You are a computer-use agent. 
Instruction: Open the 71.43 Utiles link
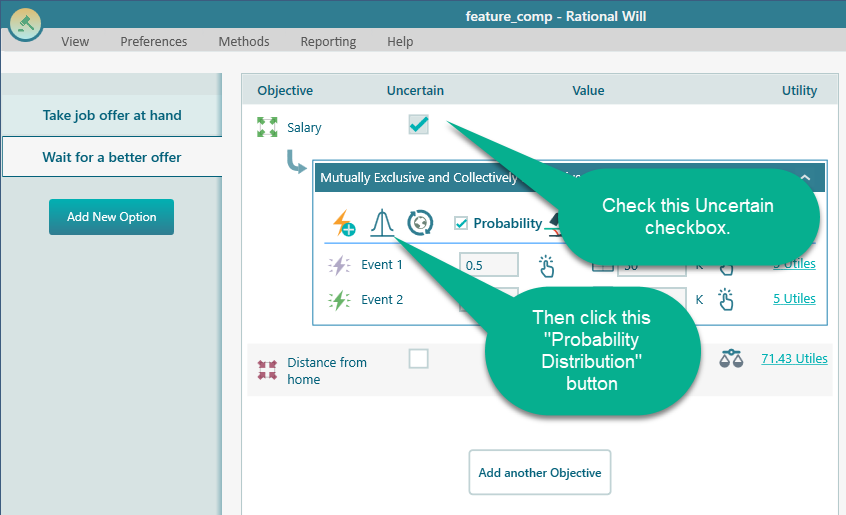[x=794, y=358]
